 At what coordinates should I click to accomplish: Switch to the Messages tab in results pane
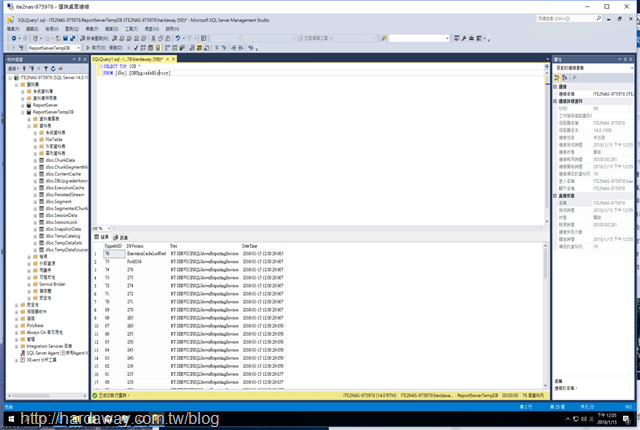pos(120,237)
